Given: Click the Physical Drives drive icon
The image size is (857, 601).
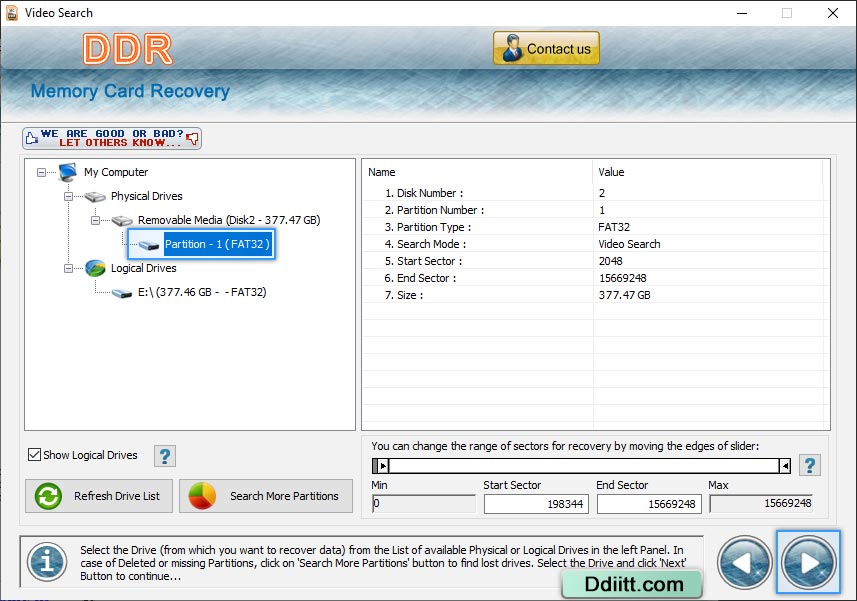Looking at the screenshot, I should [95, 197].
